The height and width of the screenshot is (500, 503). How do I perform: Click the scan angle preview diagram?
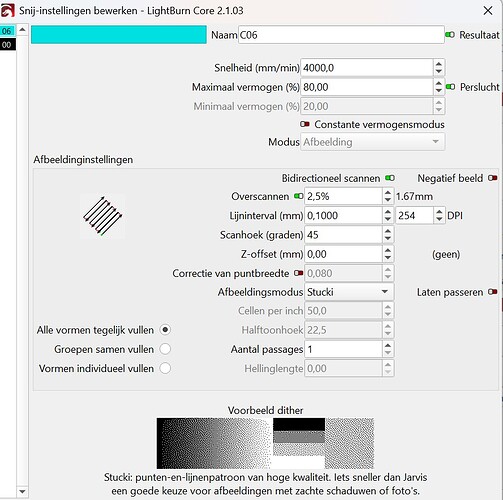tap(103, 216)
